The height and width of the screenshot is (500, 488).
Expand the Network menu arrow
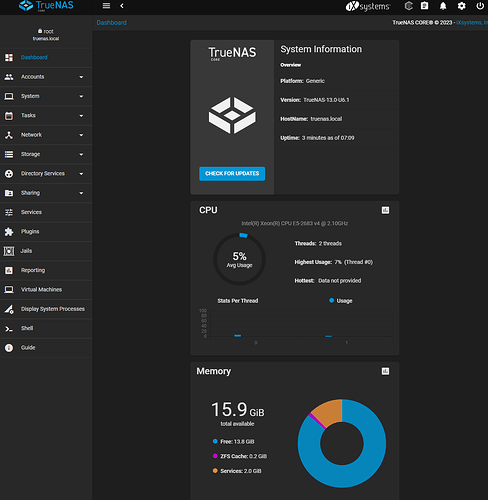[x=81, y=135]
